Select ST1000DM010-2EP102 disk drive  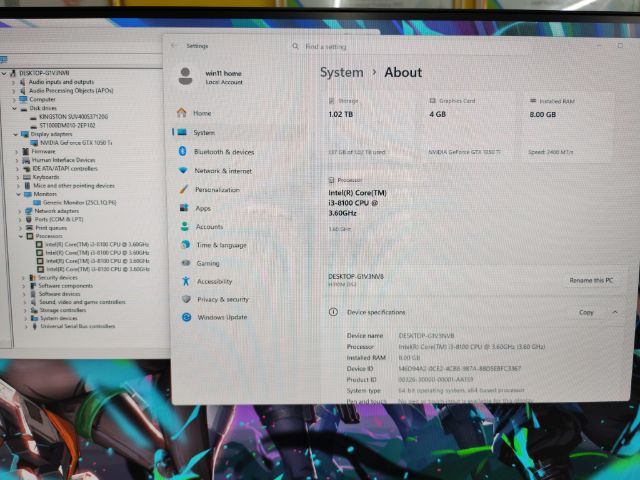tap(67, 125)
